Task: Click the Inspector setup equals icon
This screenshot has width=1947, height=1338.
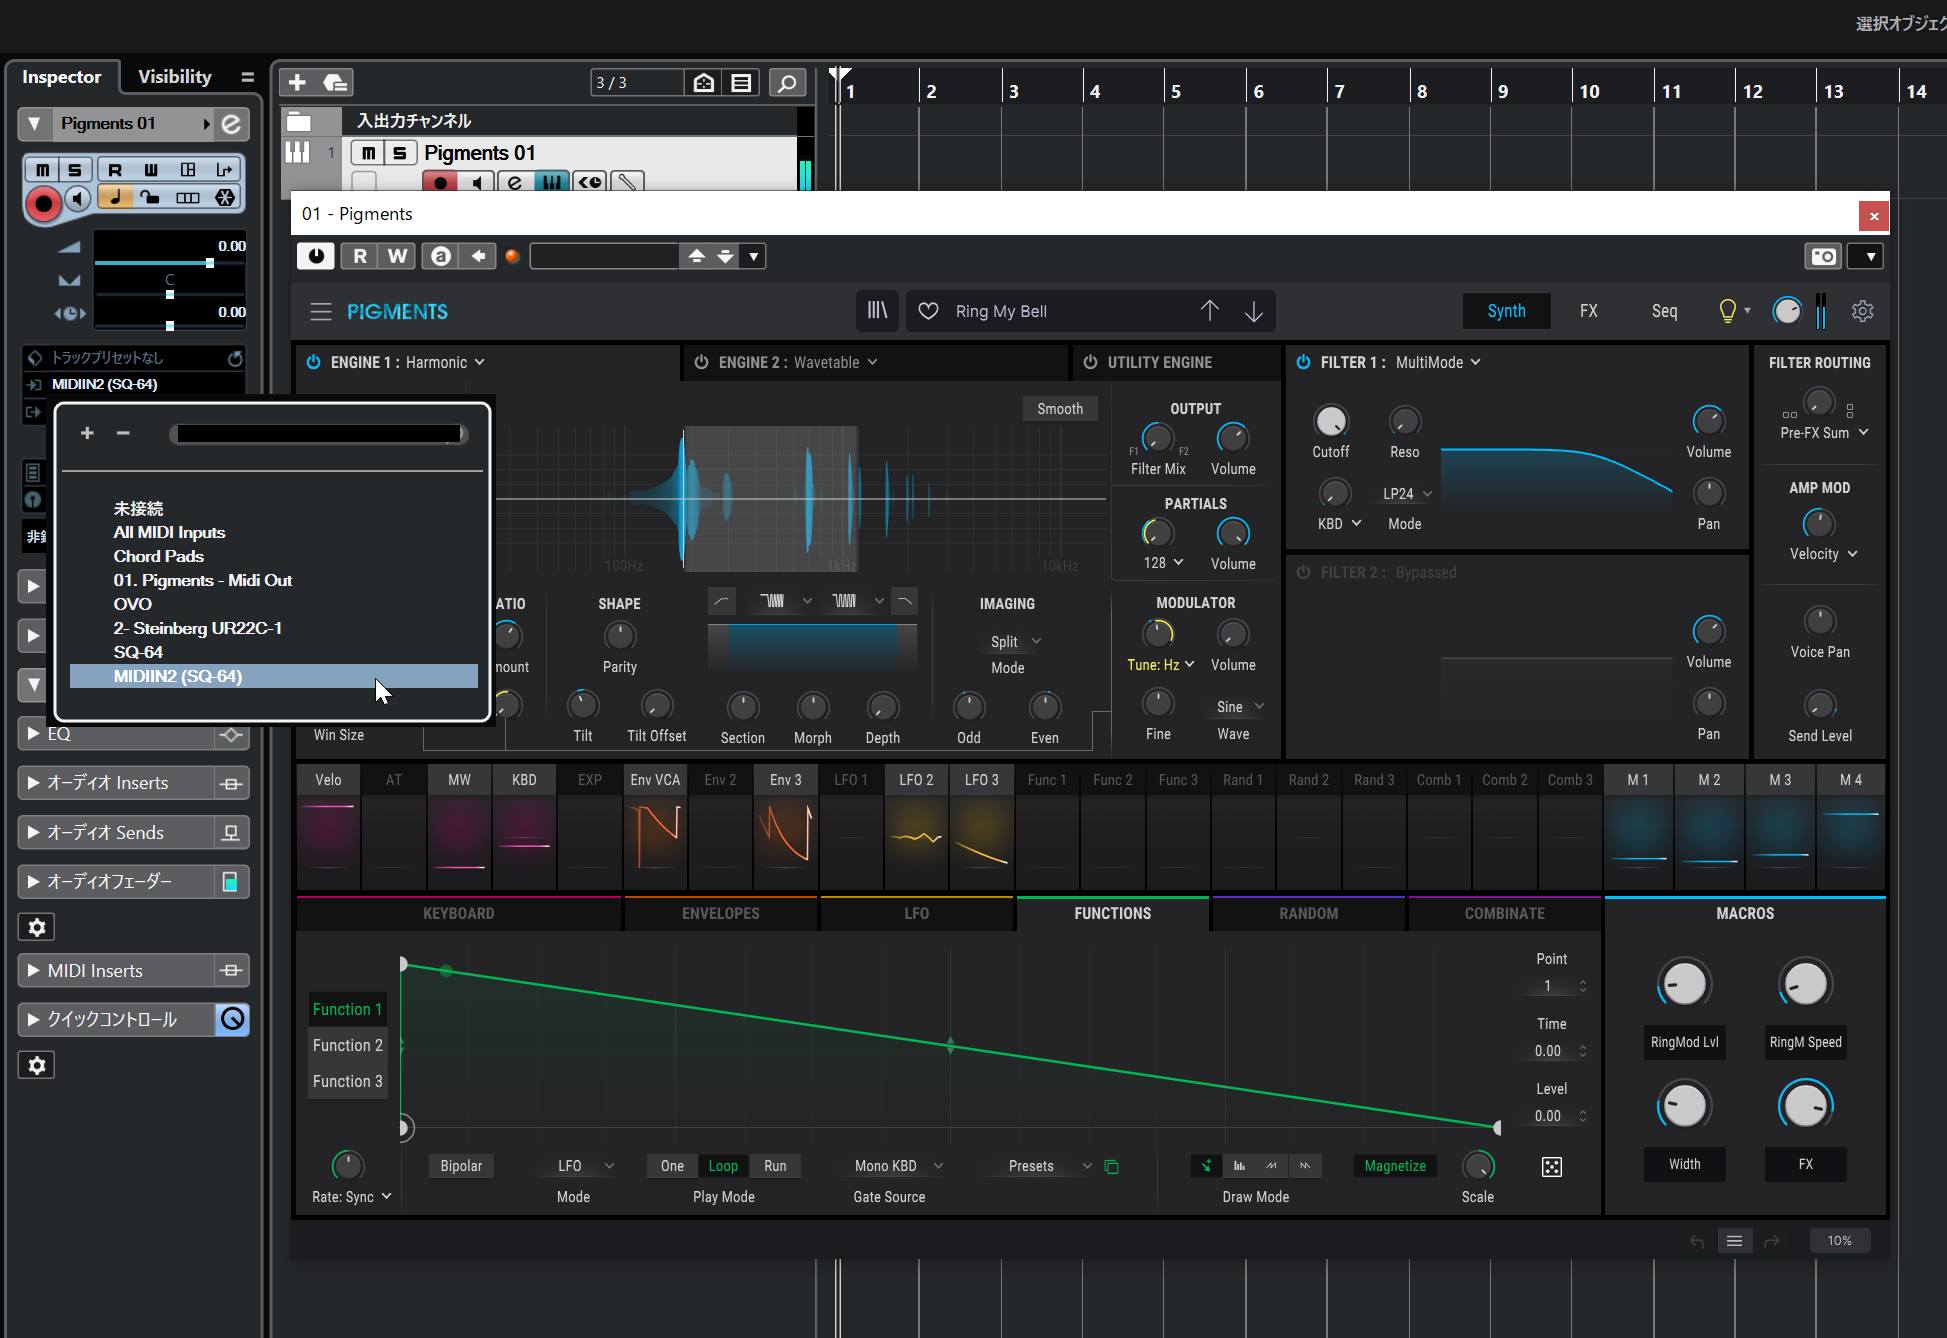Action: point(247,77)
